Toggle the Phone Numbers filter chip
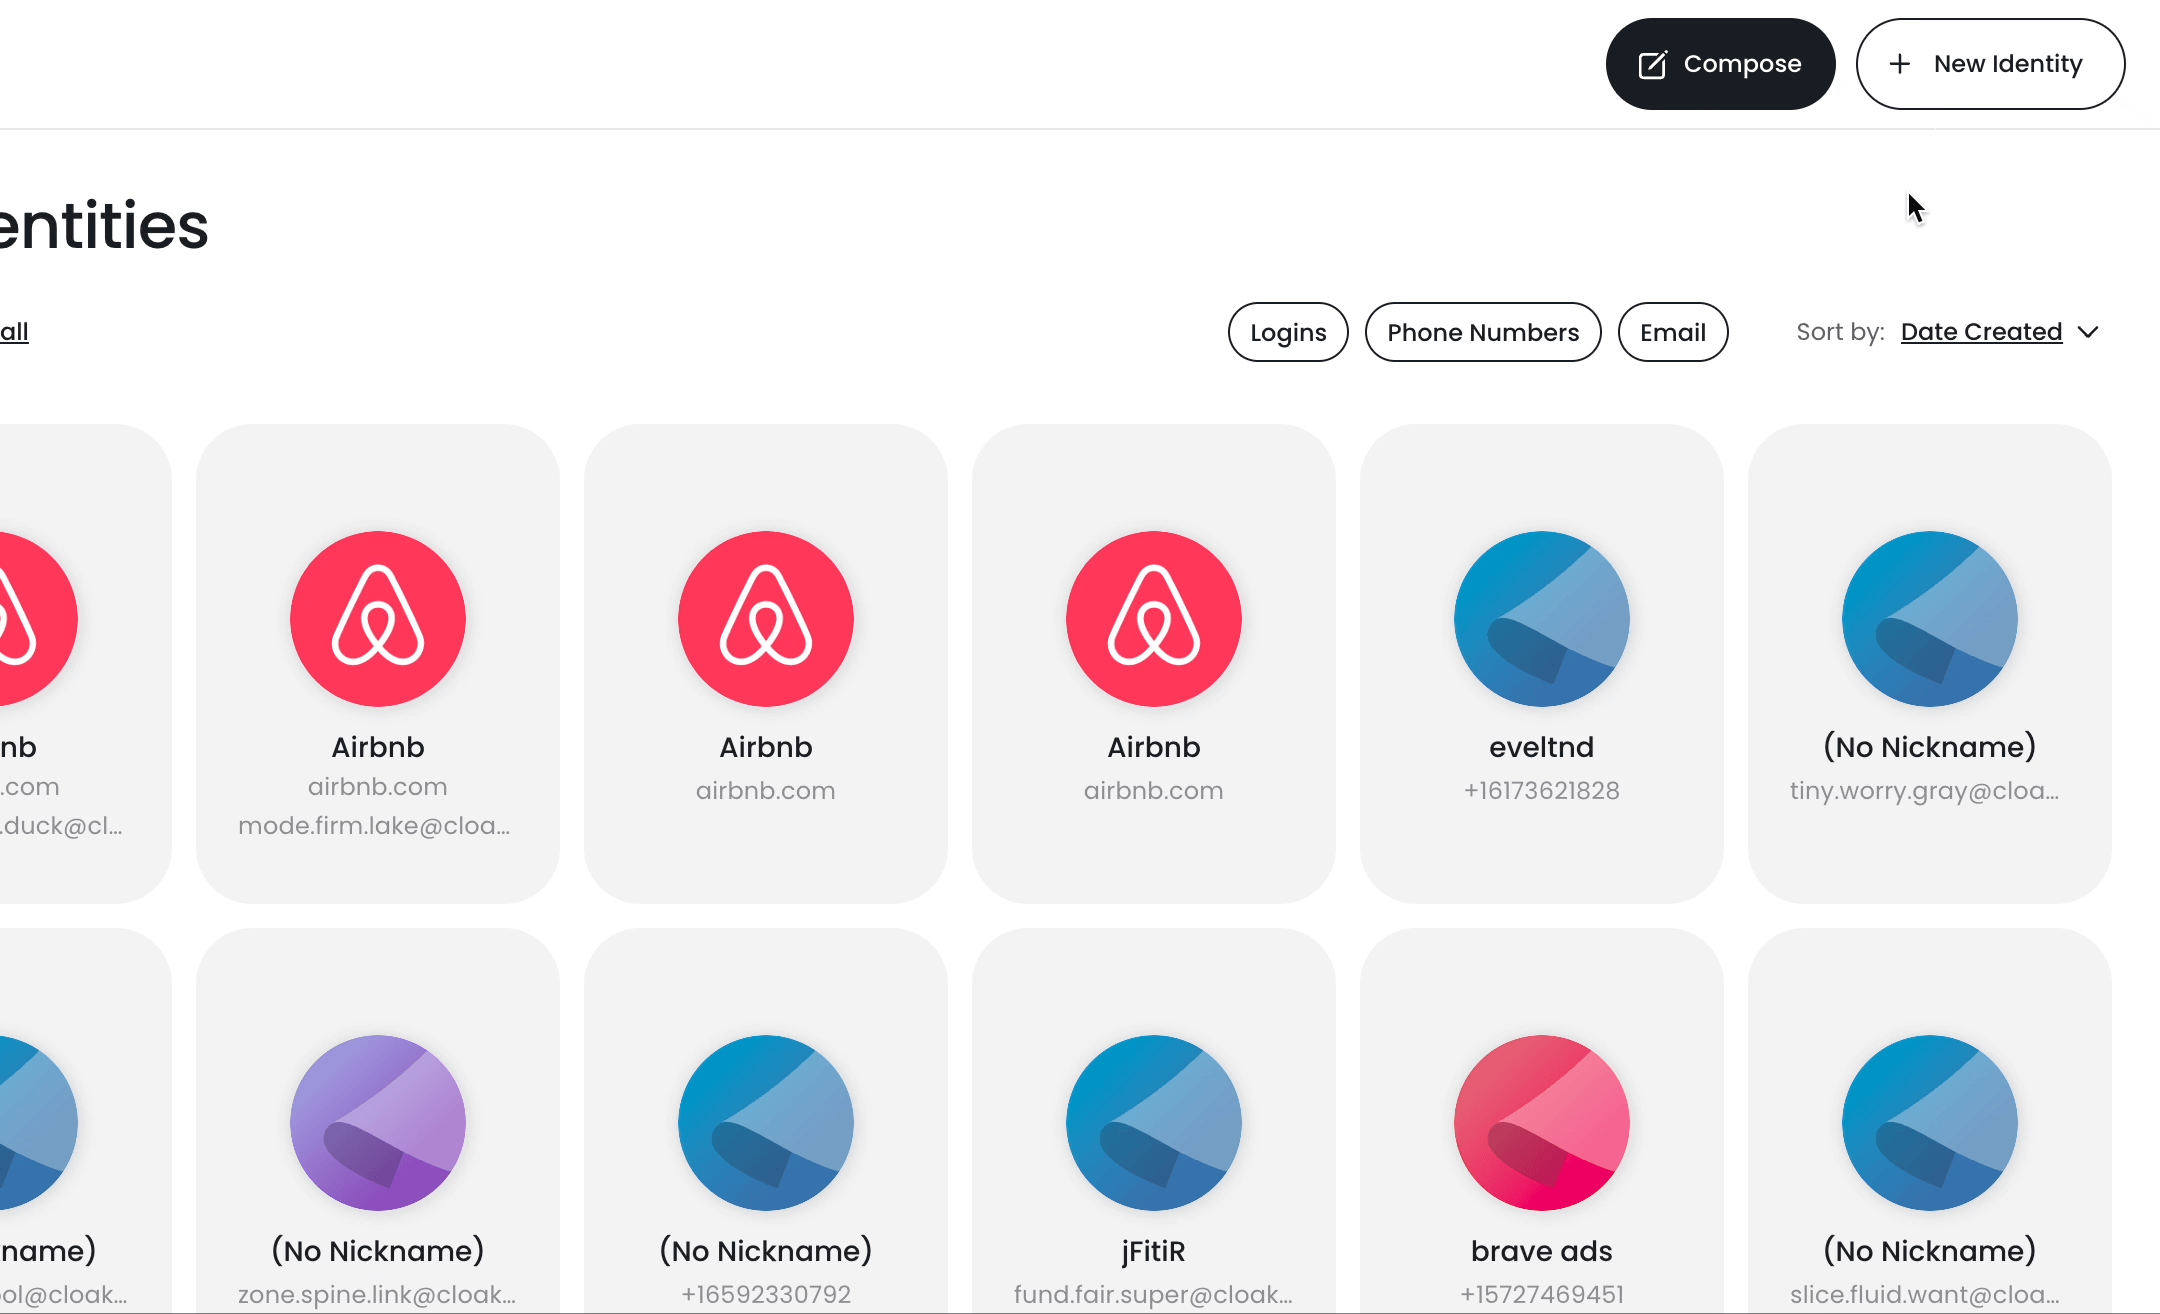This screenshot has width=2160, height=1314. pyautogui.click(x=1483, y=332)
